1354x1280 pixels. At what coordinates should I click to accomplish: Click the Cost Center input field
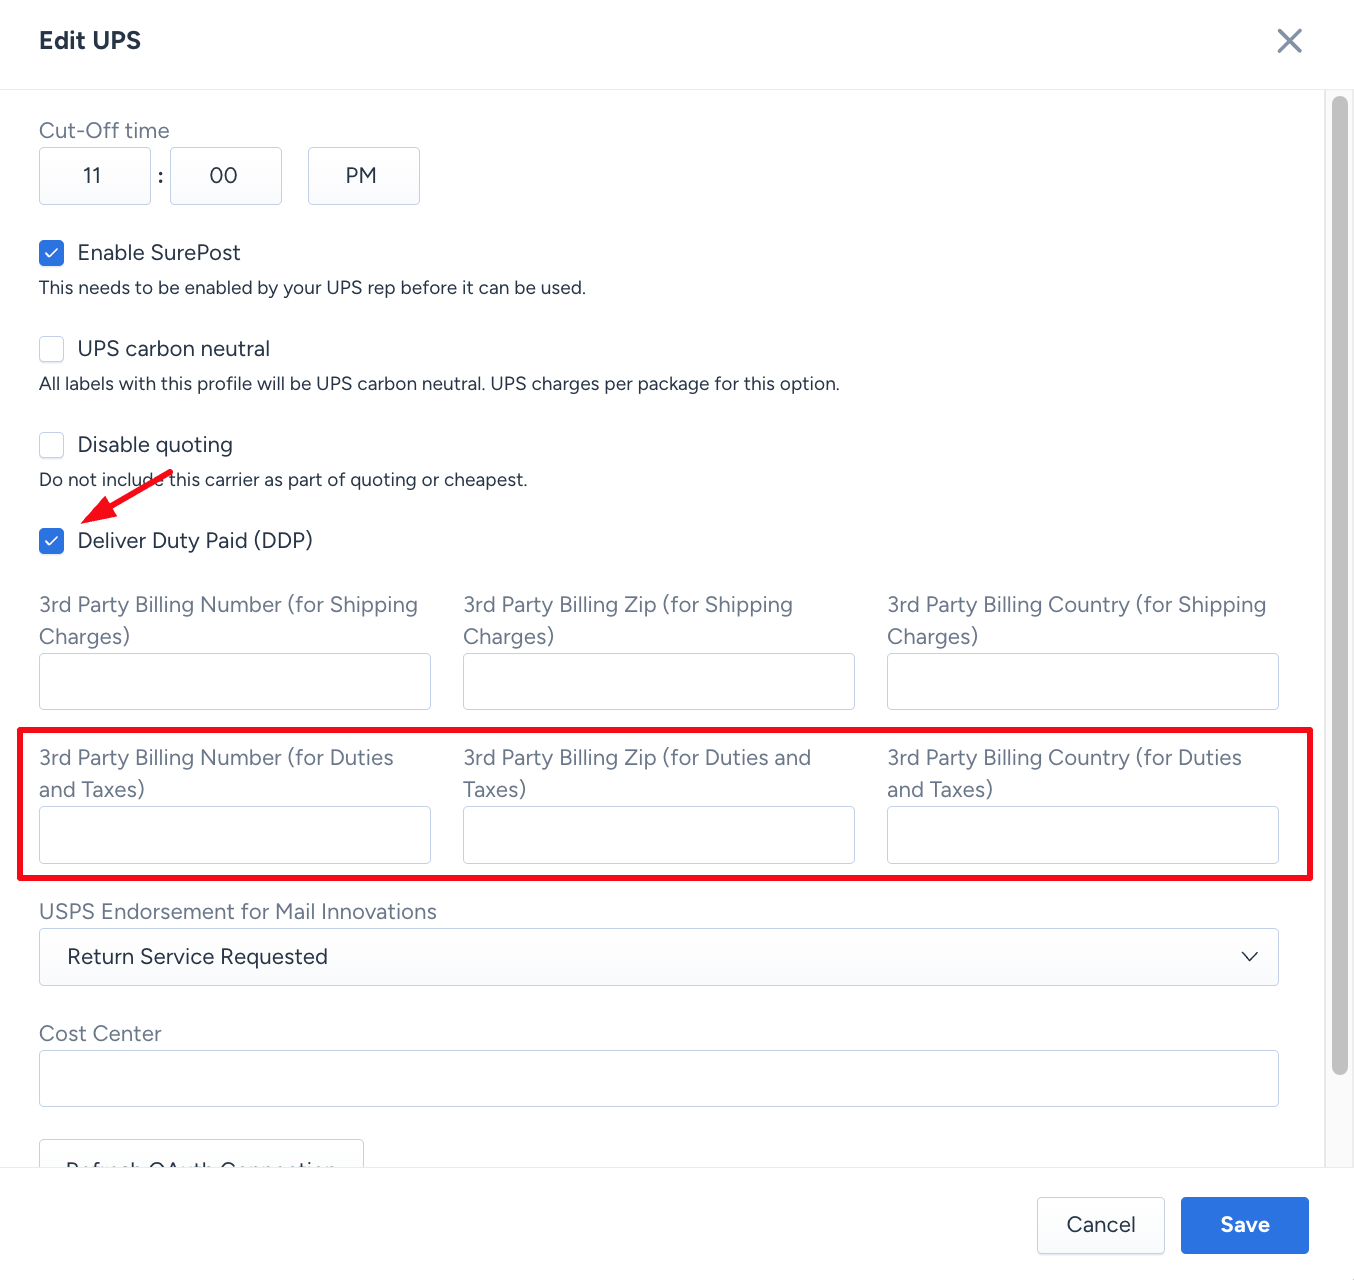coord(658,1078)
